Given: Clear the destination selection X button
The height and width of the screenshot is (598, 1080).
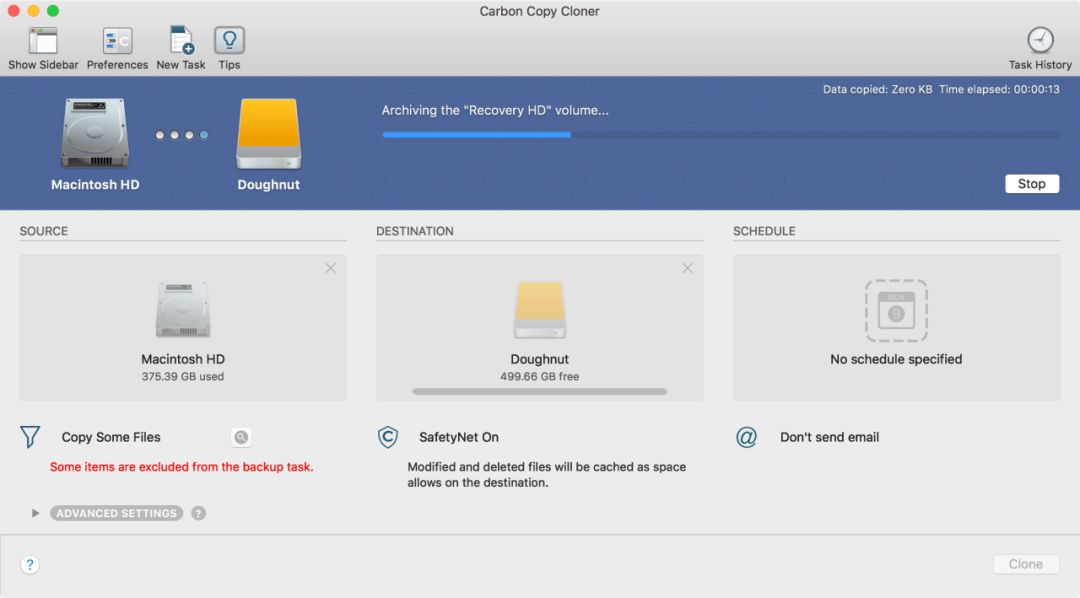Looking at the screenshot, I should 687,269.
